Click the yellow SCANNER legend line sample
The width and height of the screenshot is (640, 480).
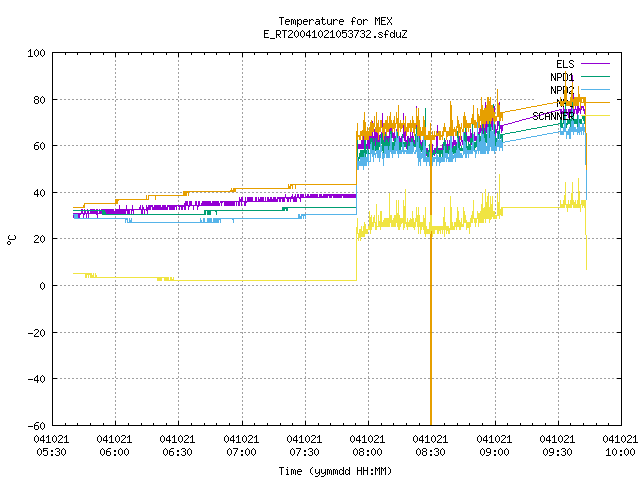595,116
